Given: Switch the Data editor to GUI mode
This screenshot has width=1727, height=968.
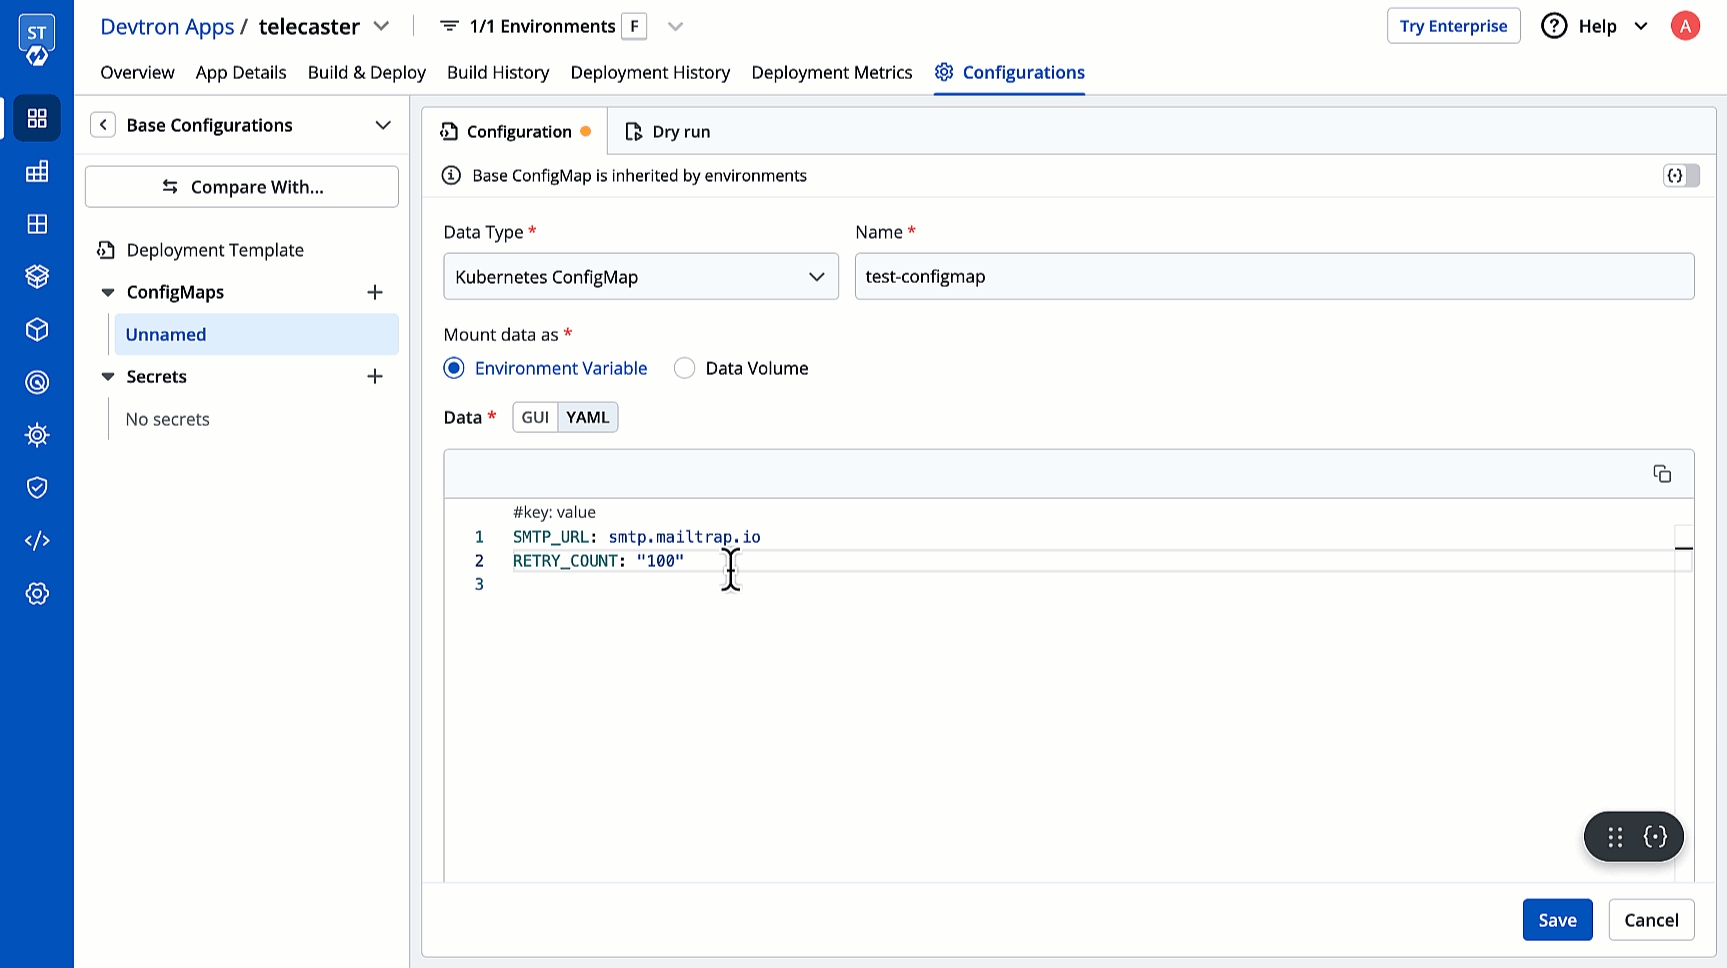Looking at the screenshot, I should click(x=535, y=417).
